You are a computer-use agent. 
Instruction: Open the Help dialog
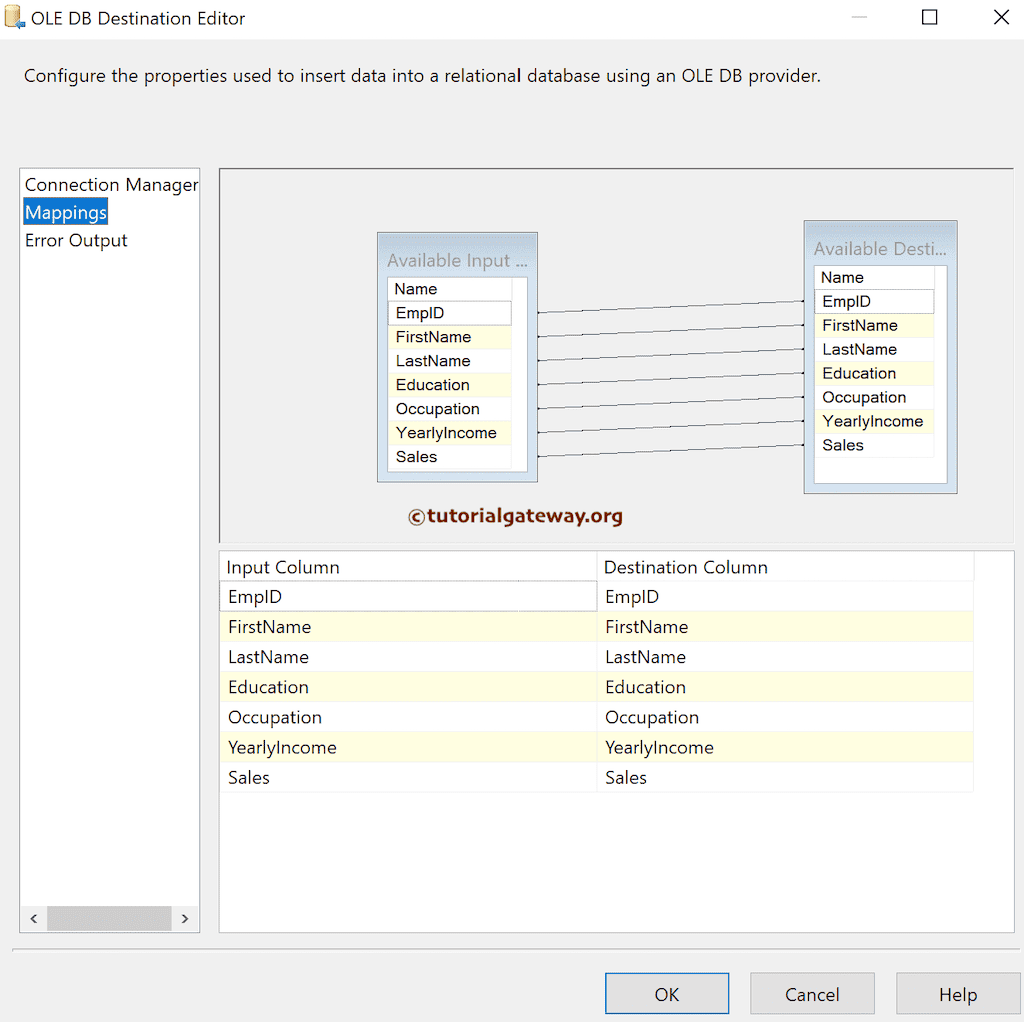[957, 993]
